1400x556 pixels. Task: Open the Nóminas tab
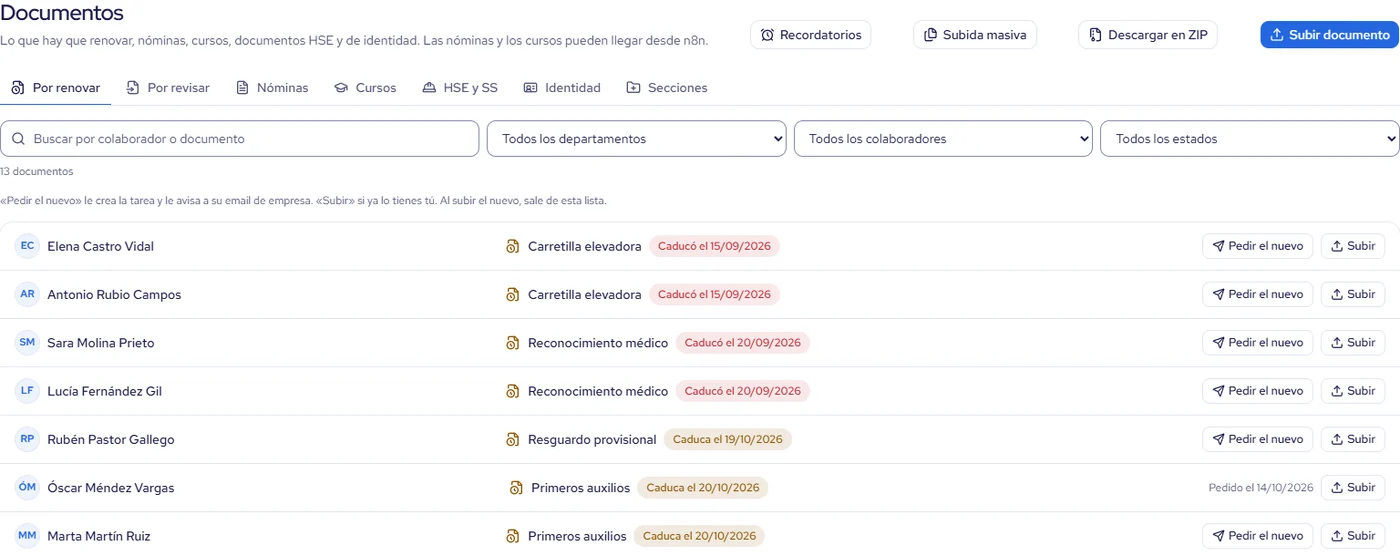[272, 88]
